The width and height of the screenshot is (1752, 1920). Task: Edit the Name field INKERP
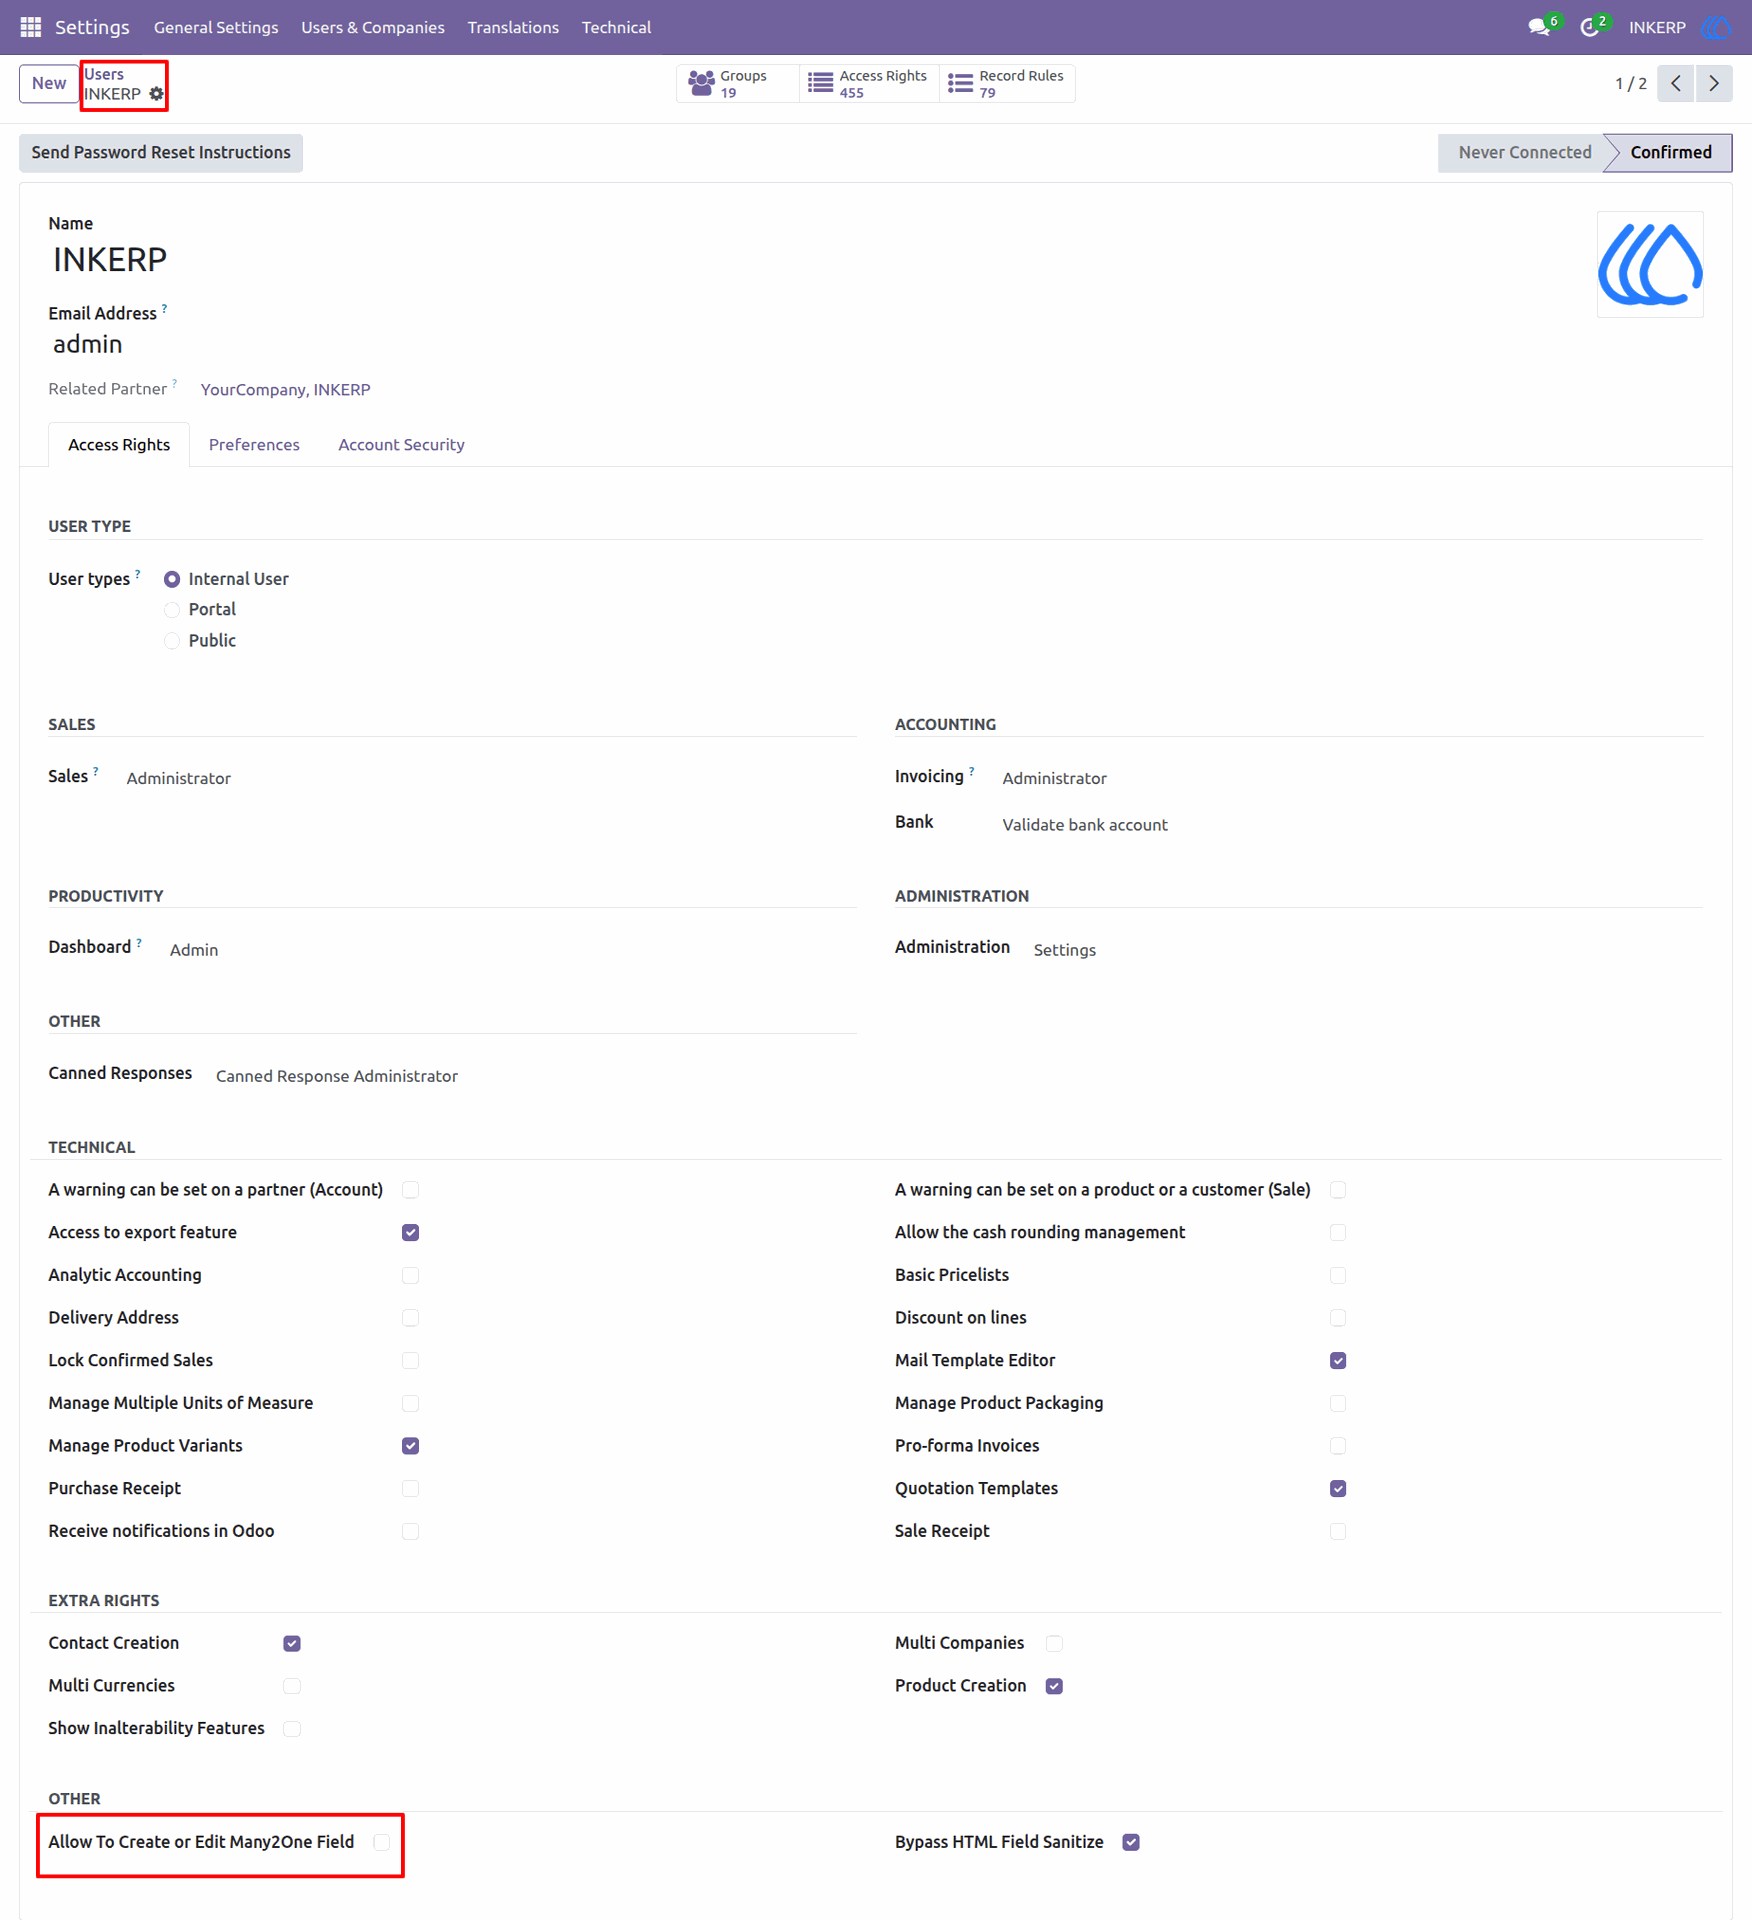click(x=110, y=260)
